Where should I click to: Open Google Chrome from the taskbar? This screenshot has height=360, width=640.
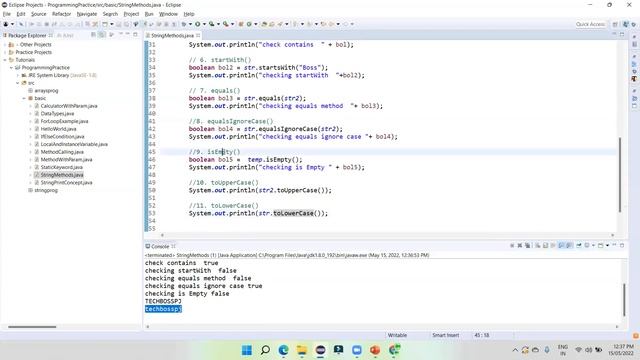pos(394,350)
